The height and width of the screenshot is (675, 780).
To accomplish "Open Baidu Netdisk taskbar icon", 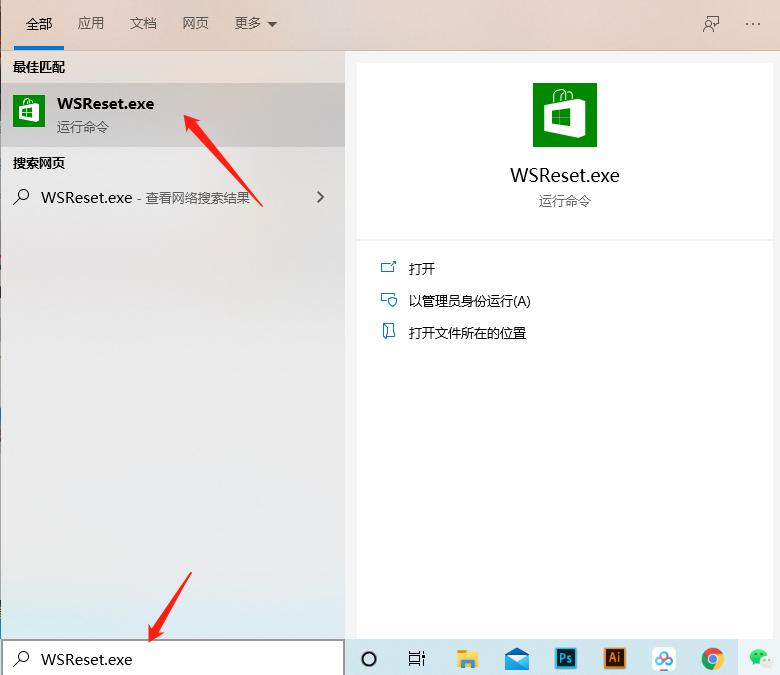I will (664, 659).
